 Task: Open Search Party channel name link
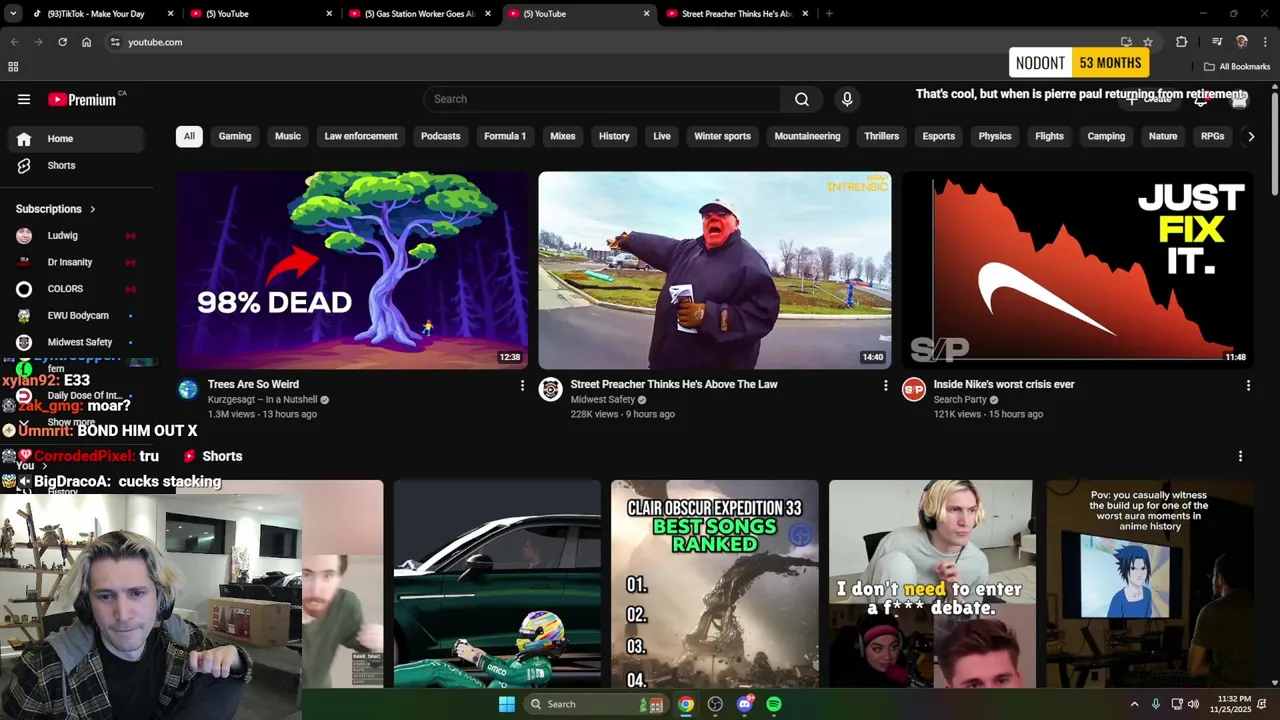tap(960, 400)
